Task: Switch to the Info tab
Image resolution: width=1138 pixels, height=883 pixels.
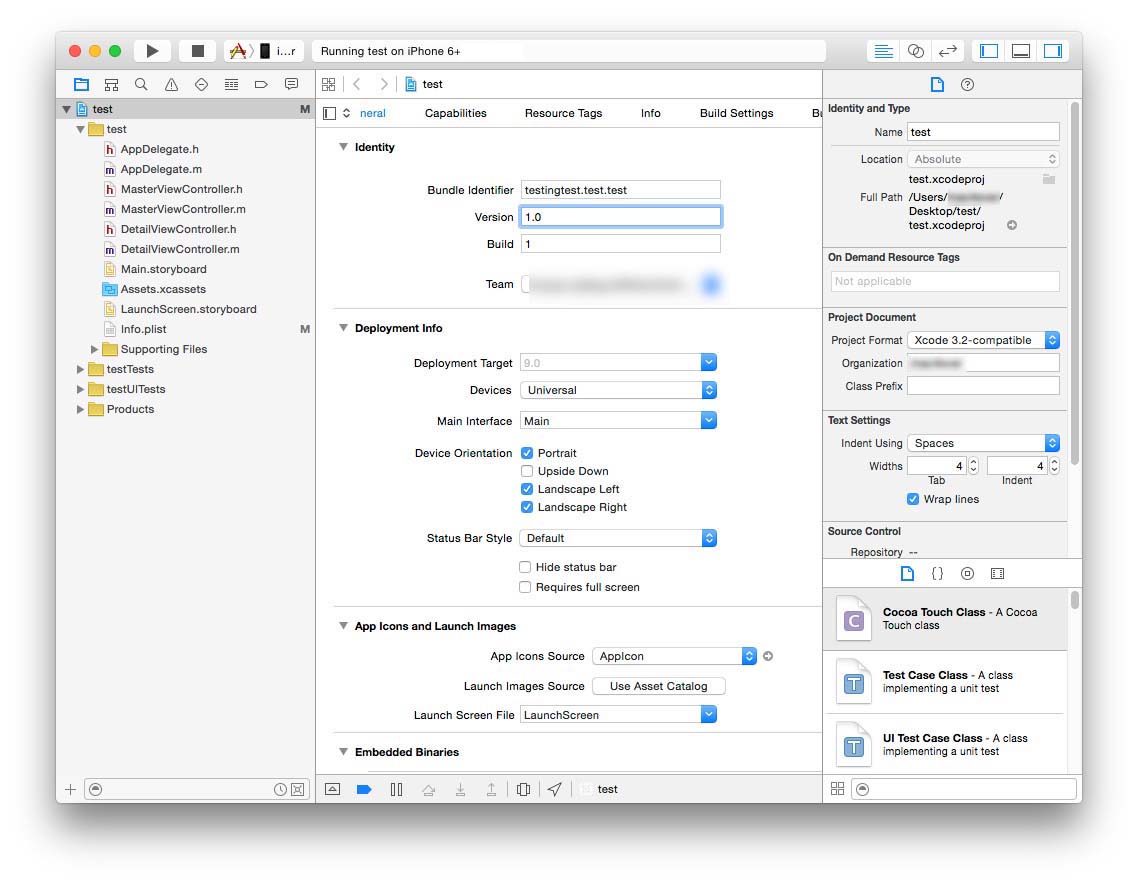Action: click(650, 113)
